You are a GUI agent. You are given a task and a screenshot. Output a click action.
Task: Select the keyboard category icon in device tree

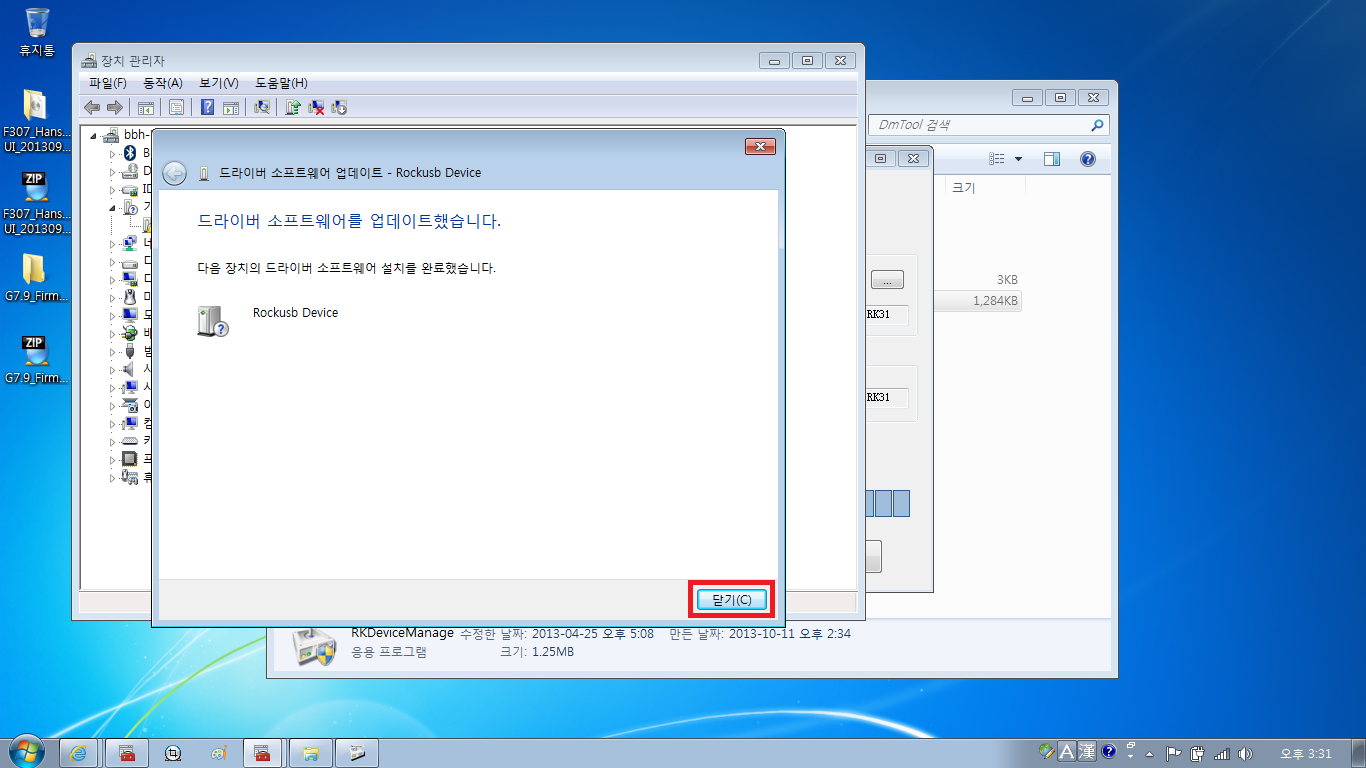coord(129,441)
